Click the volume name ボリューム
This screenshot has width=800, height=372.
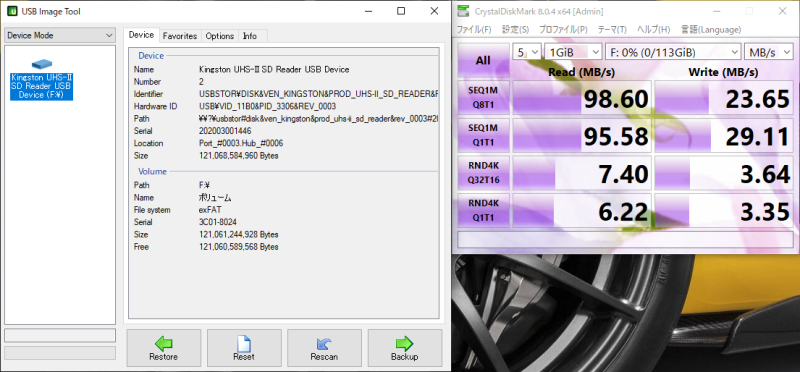coord(215,197)
